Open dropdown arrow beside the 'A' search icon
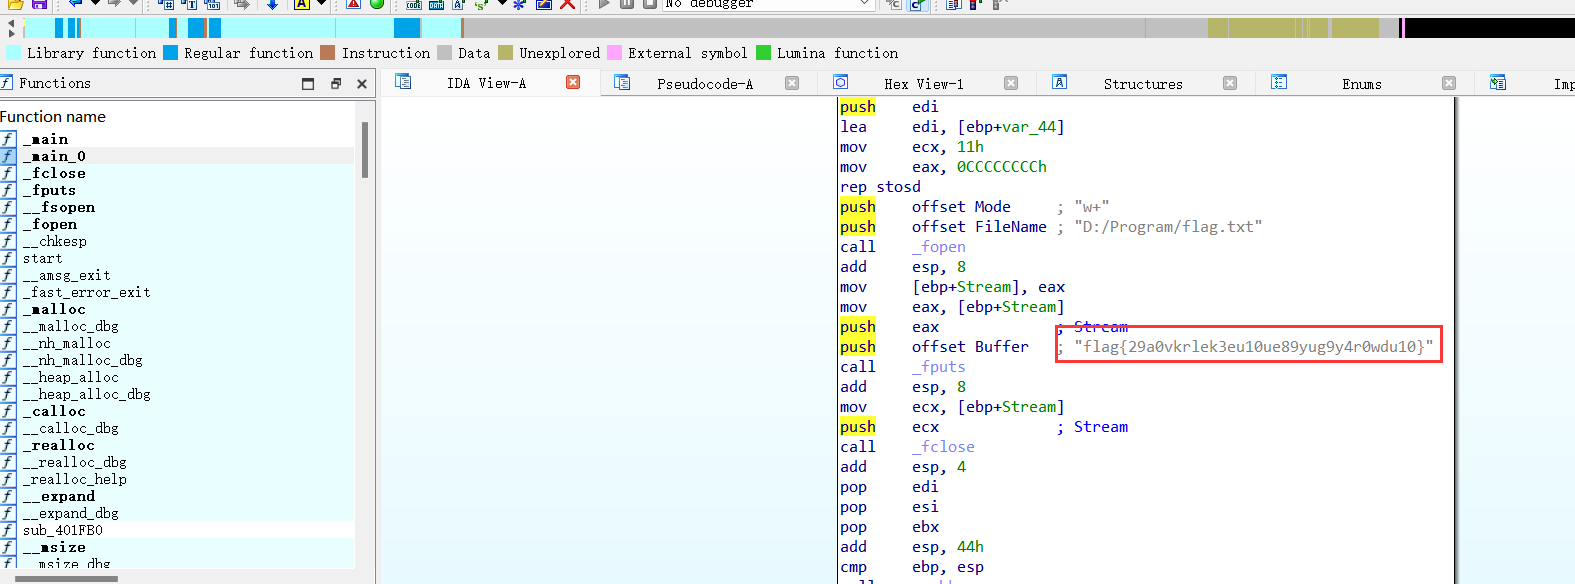The height and width of the screenshot is (584, 1575). pyautogui.click(x=322, y=4)
